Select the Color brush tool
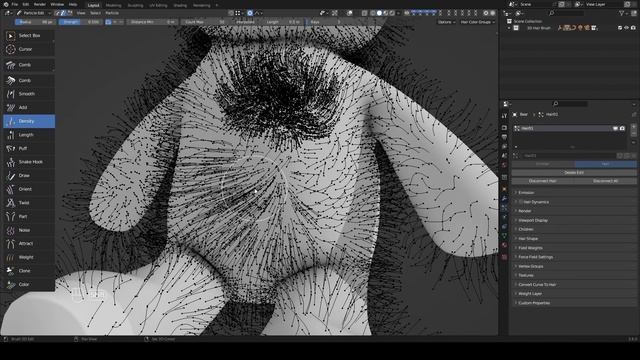 pos(29,284)
